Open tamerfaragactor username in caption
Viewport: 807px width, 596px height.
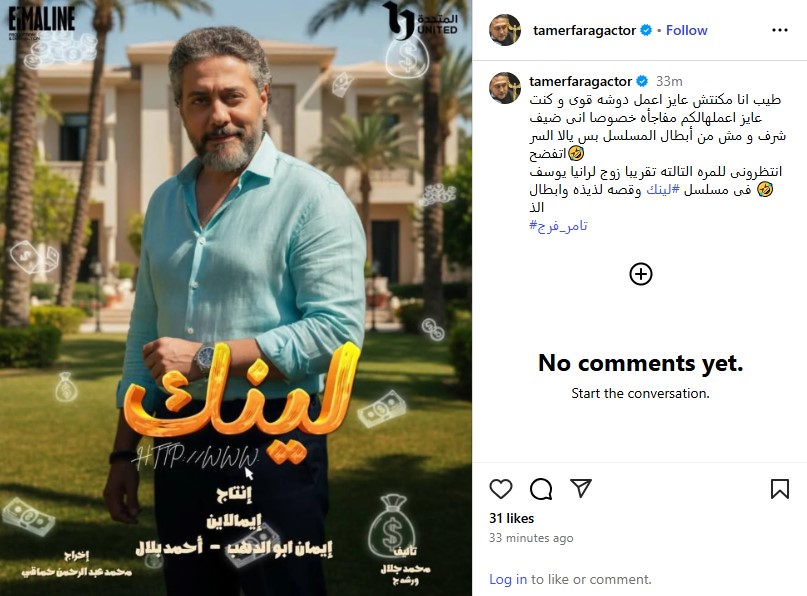click(x=580, y=81)
